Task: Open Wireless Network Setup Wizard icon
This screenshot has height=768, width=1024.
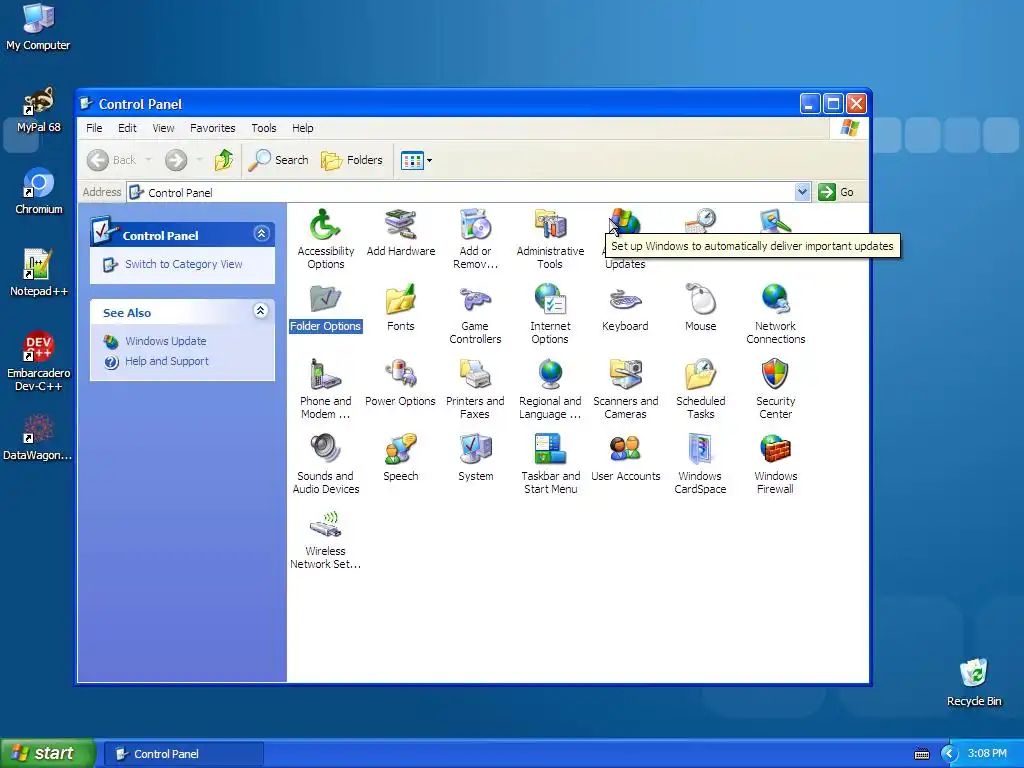Action: point(325,526)
